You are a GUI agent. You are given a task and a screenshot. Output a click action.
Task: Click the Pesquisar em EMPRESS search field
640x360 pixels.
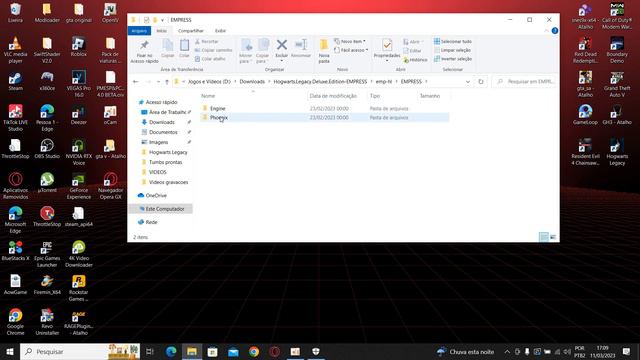[x=524, y=82]
